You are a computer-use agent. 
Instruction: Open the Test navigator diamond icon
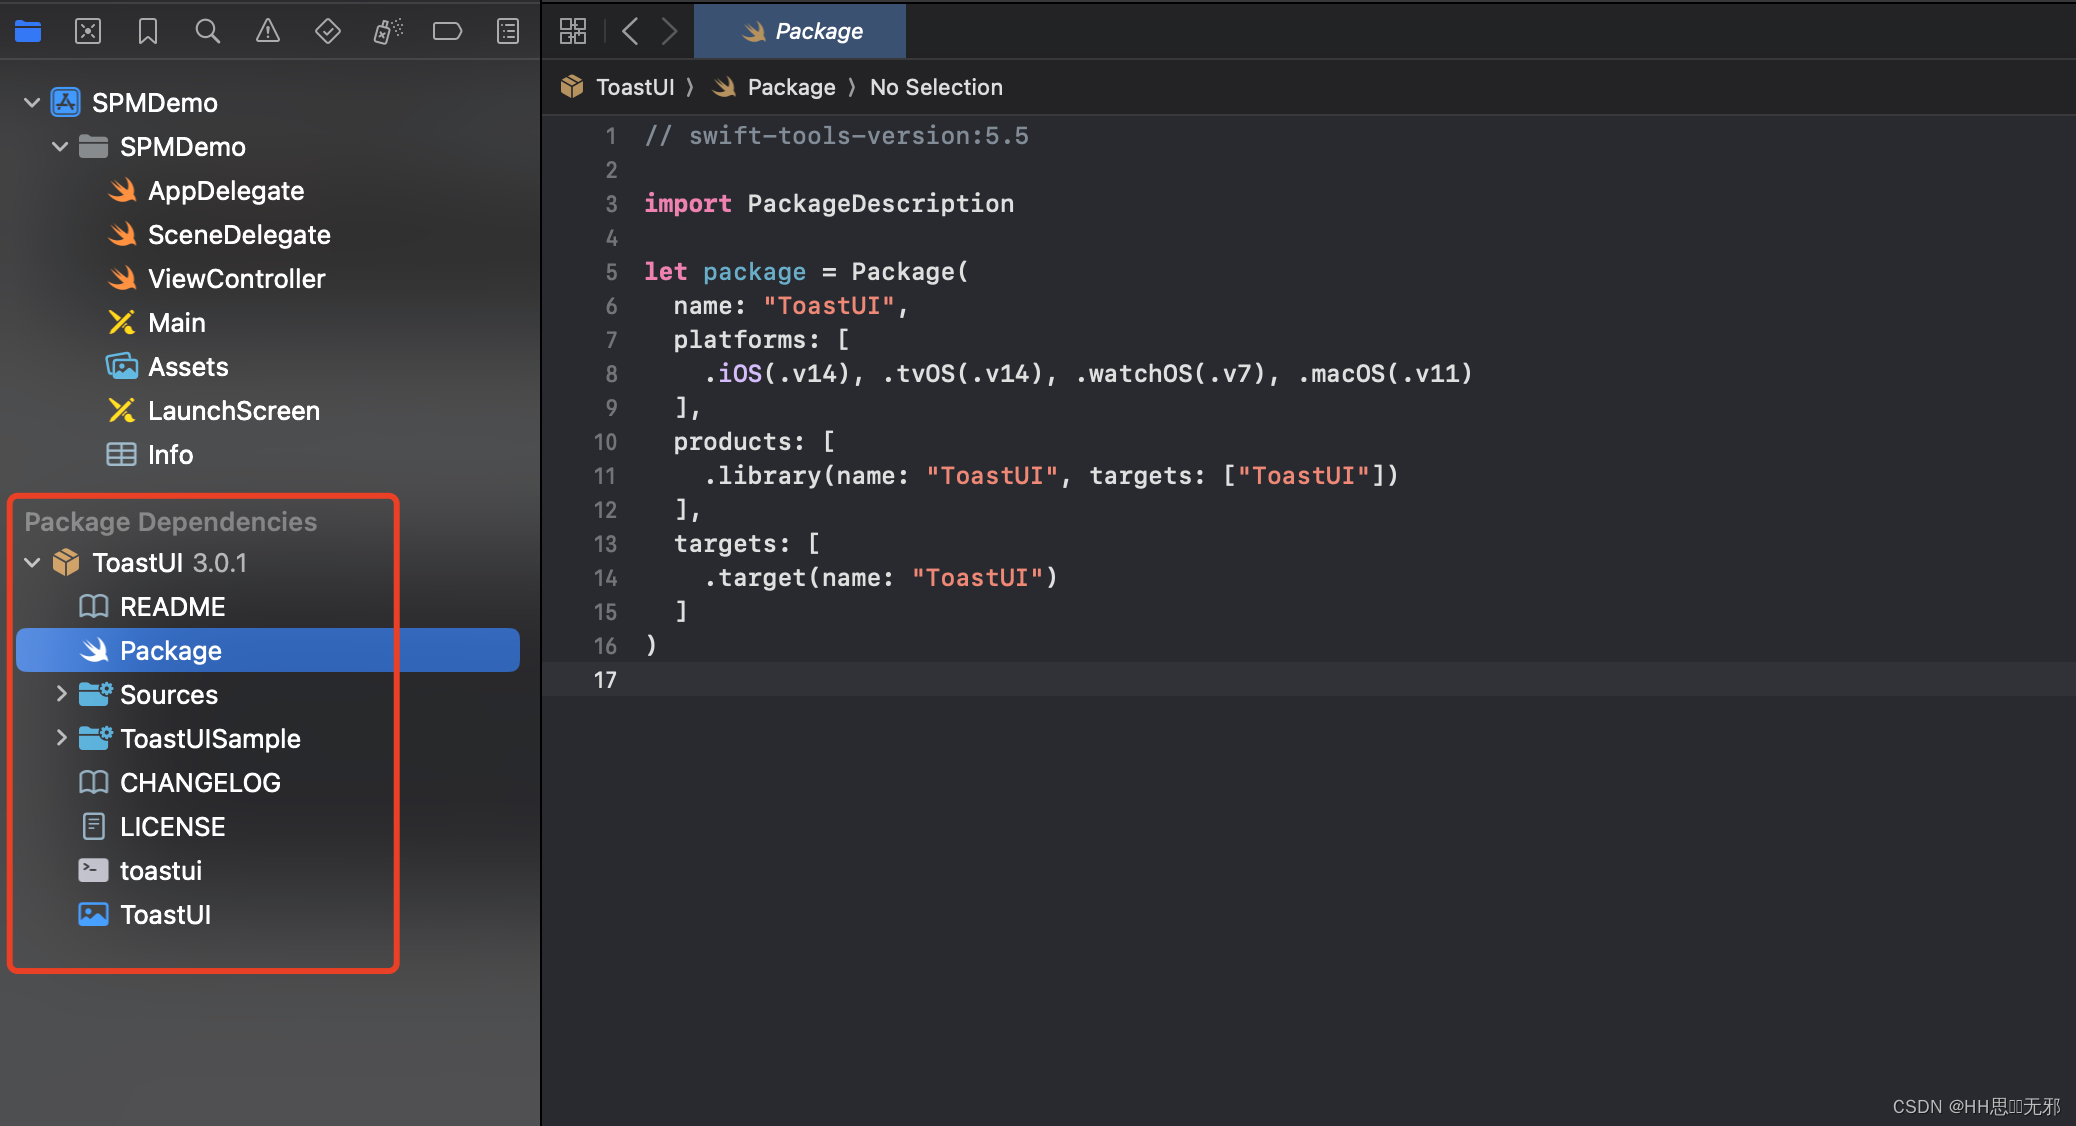327,32
